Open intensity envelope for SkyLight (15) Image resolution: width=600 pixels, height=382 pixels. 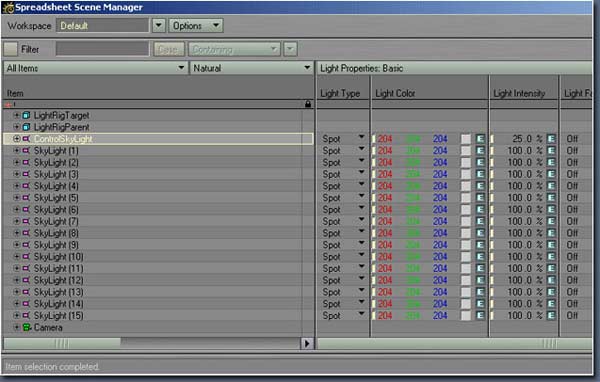click(x=551, y=315)
